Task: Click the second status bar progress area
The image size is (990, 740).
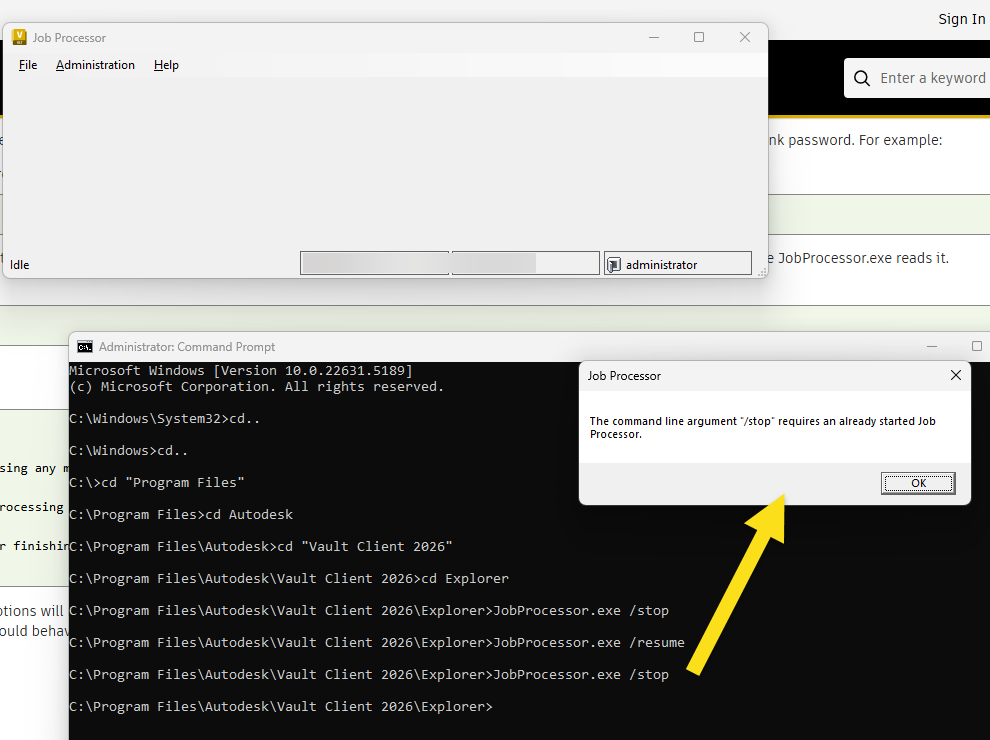Action: [525, 262]
